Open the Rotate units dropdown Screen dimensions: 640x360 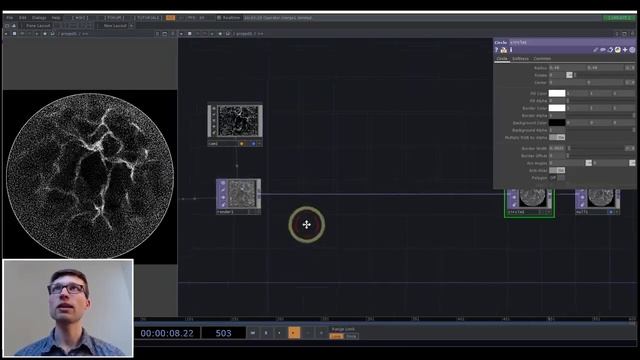coord(569,75)
